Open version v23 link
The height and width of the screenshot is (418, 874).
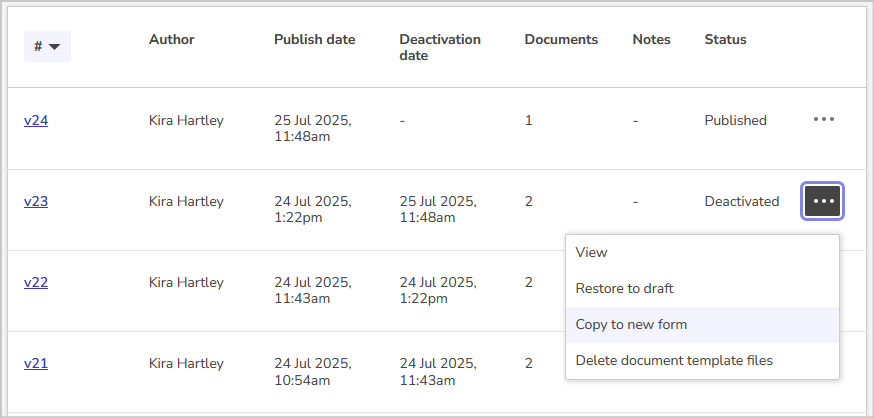pos(36,201)
